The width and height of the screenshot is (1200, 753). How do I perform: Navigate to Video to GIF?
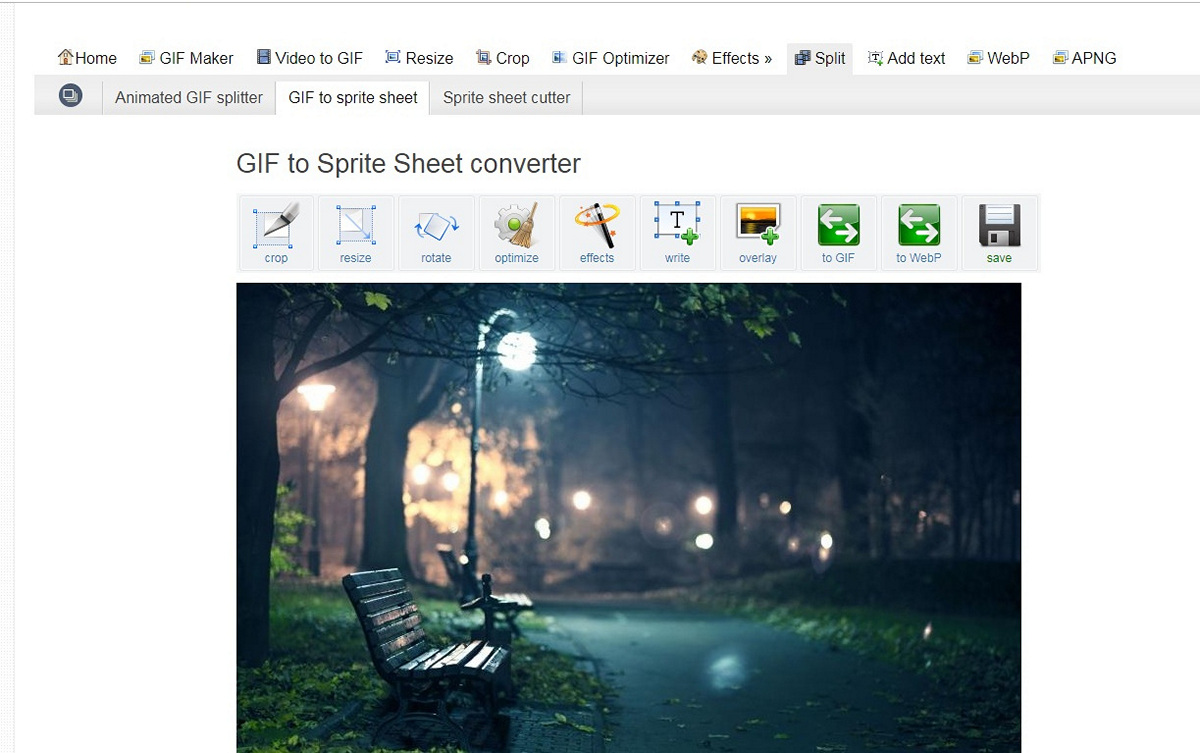(x=309, y=58)
